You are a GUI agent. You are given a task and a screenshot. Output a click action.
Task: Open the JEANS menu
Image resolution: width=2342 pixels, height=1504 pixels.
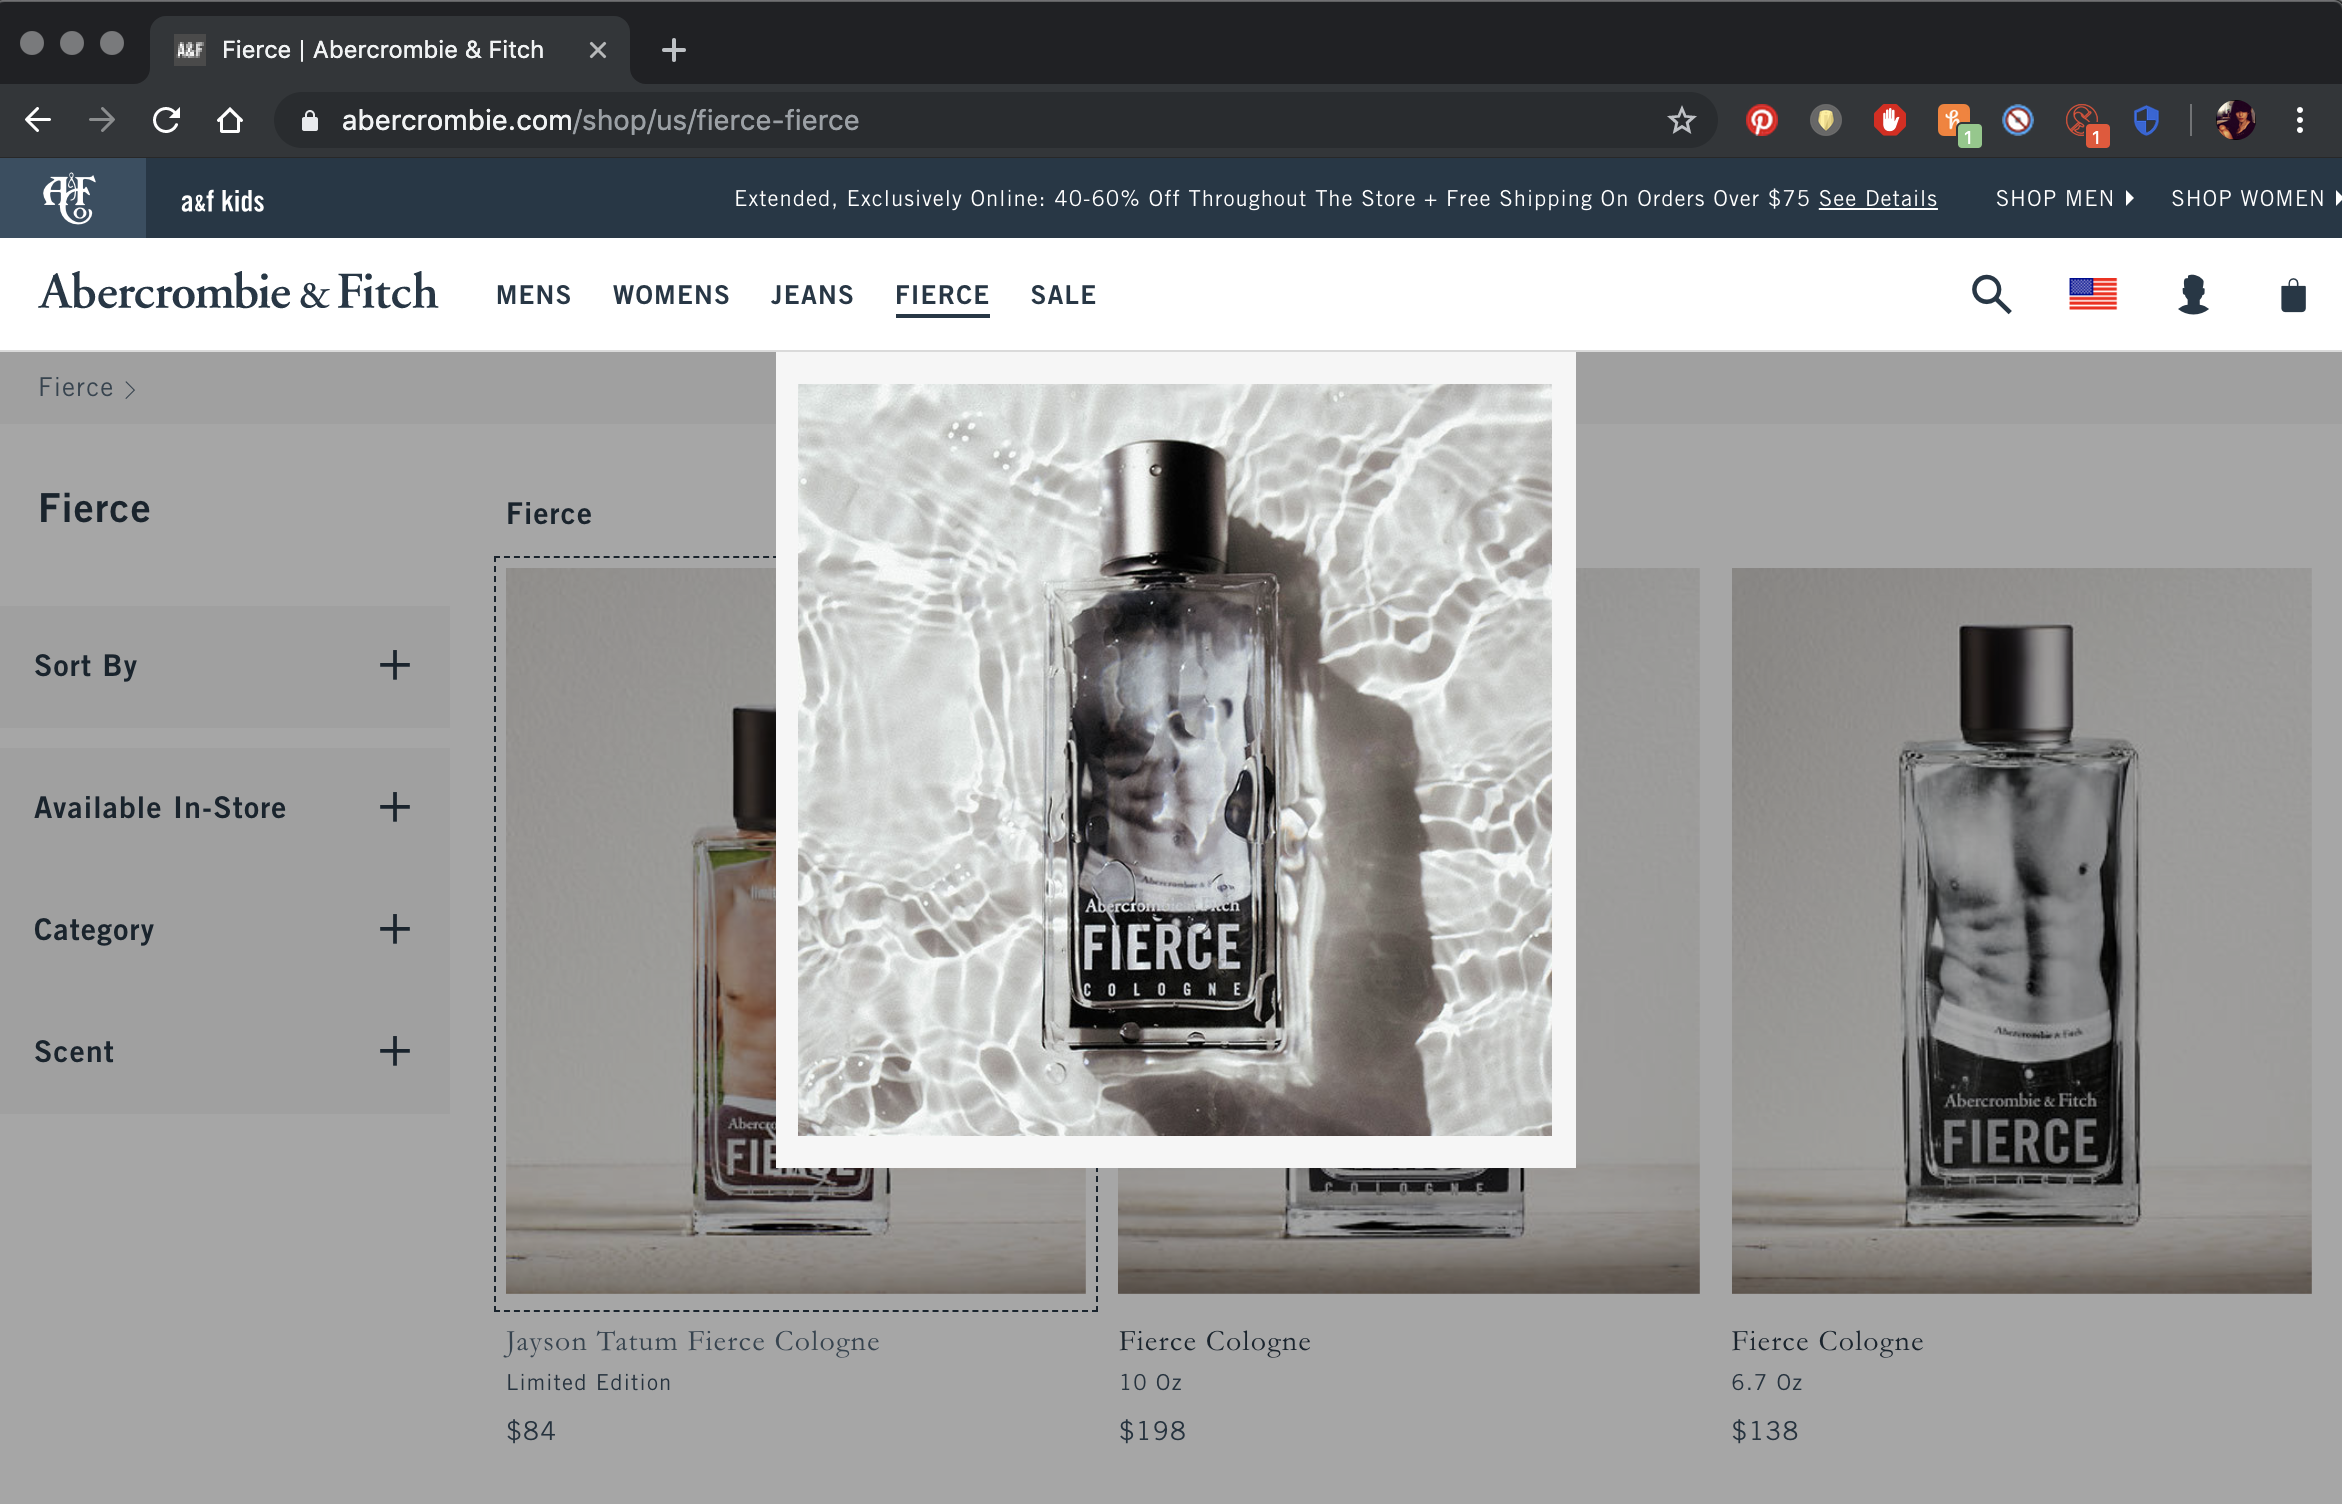coord(812,295)
